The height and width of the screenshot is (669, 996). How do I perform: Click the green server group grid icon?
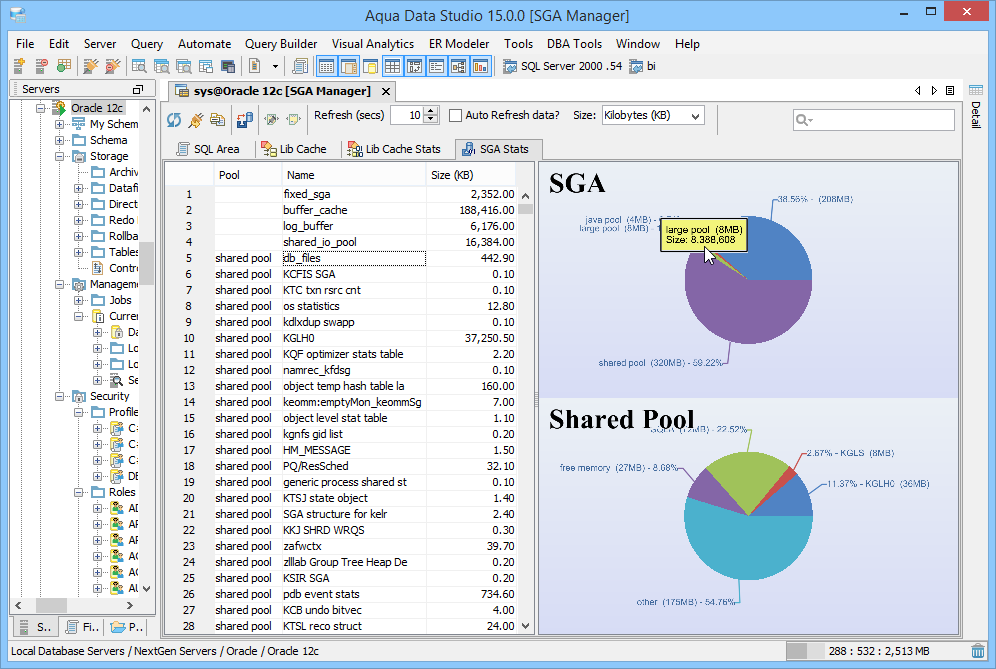pyautogui.click(x=64, y=65)
